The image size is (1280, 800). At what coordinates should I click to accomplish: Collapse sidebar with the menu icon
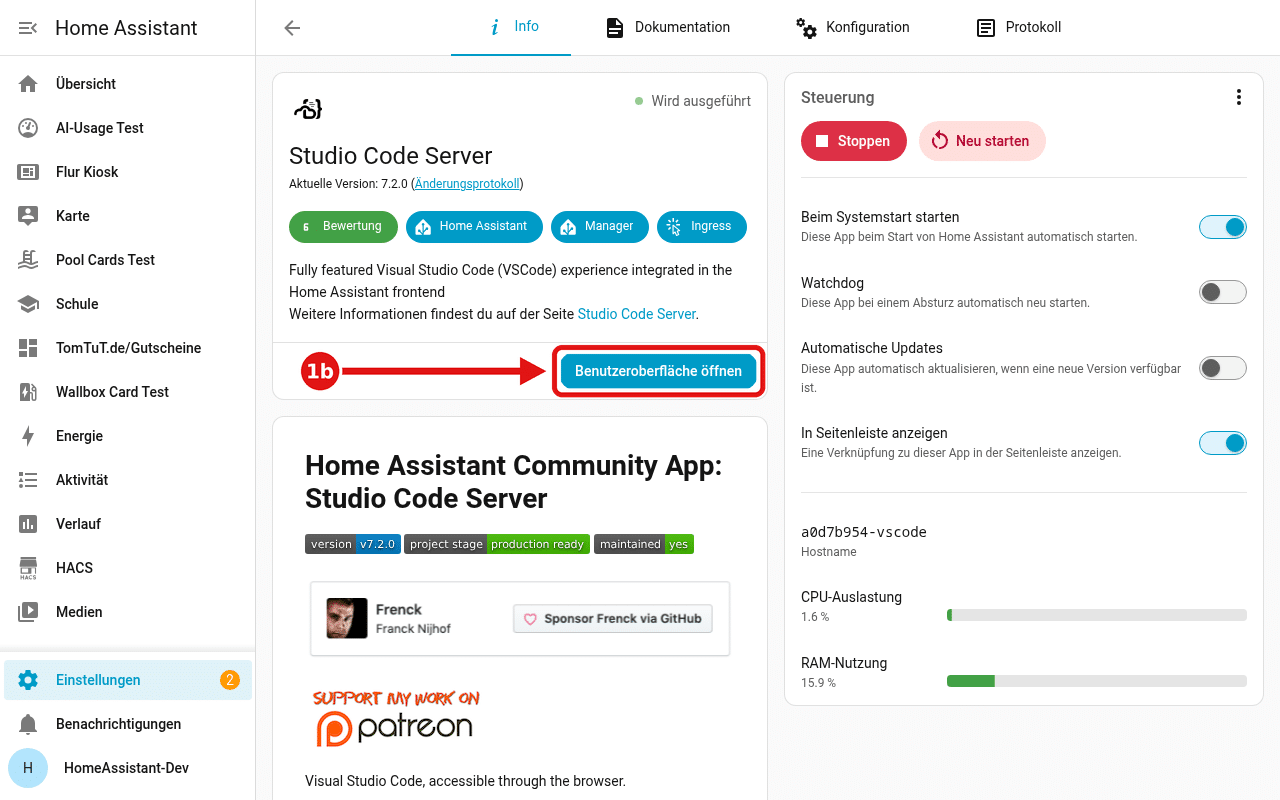[x=28, y=28]
